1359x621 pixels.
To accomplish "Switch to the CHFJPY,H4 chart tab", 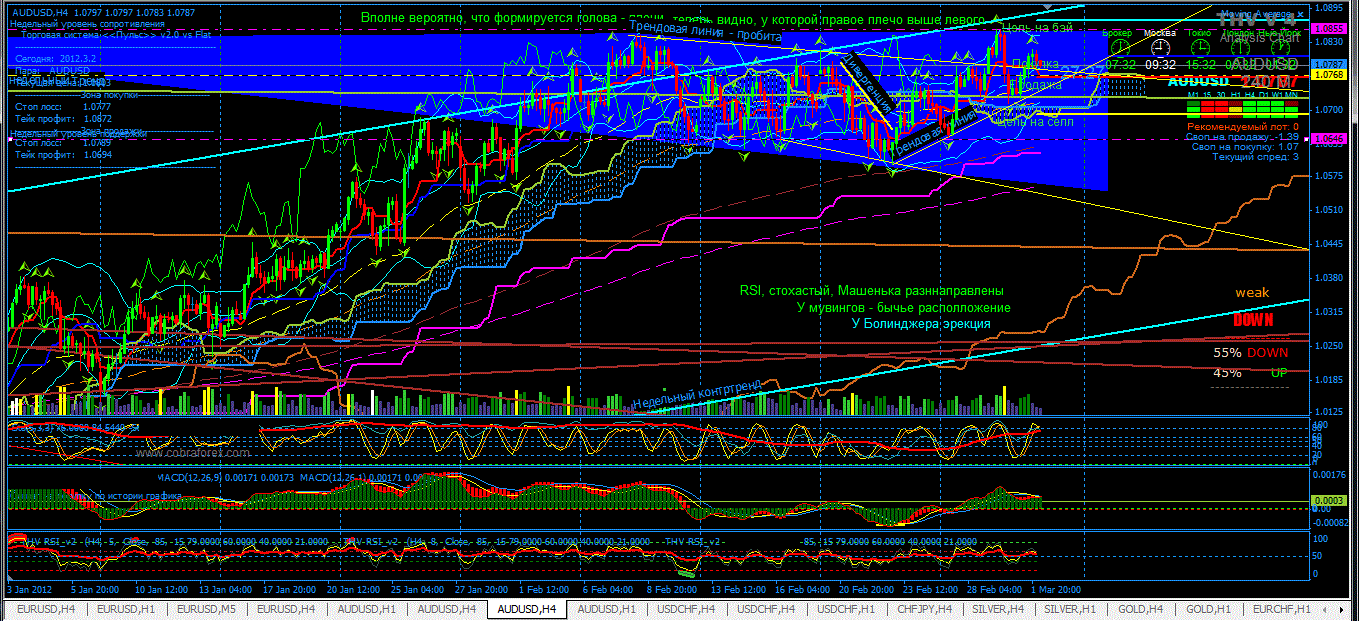I will [926, 608].
